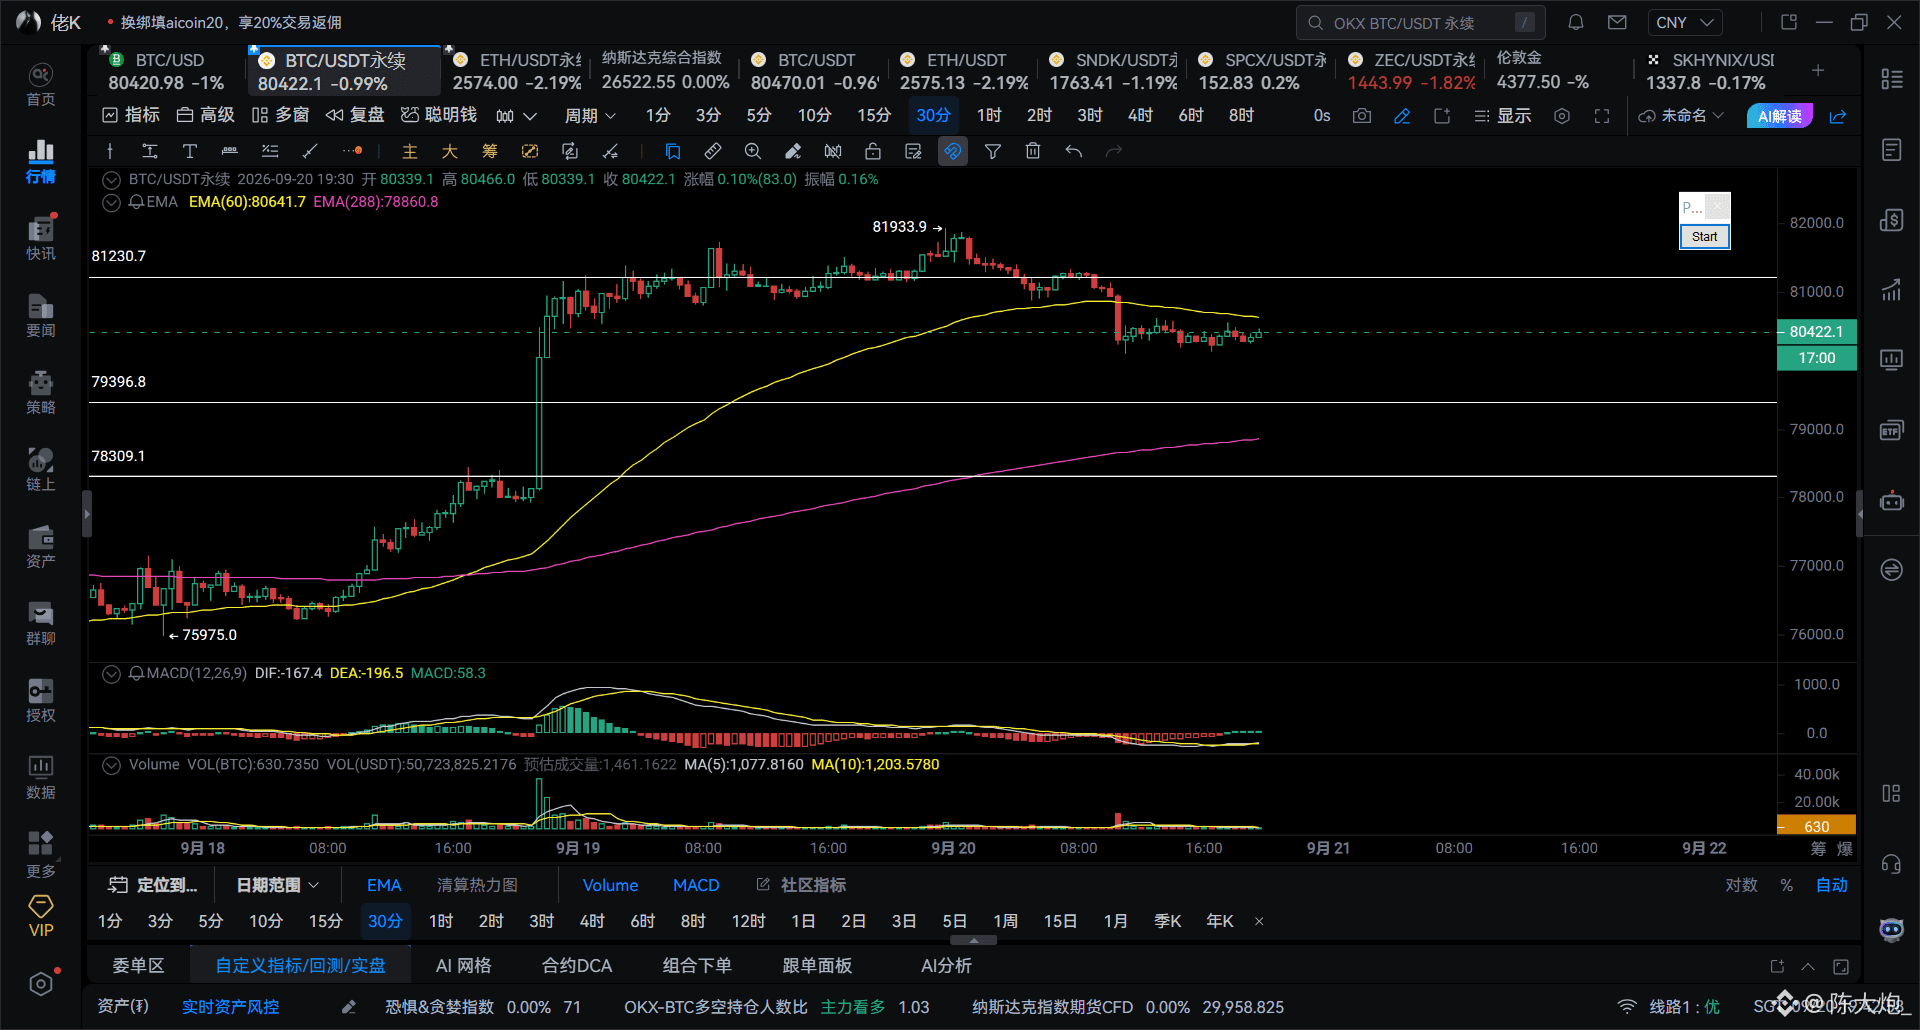The height and width of the screenshot is (1030, 1920).
Task: Click the Start button on floating panel
Action: [1705, 237]
